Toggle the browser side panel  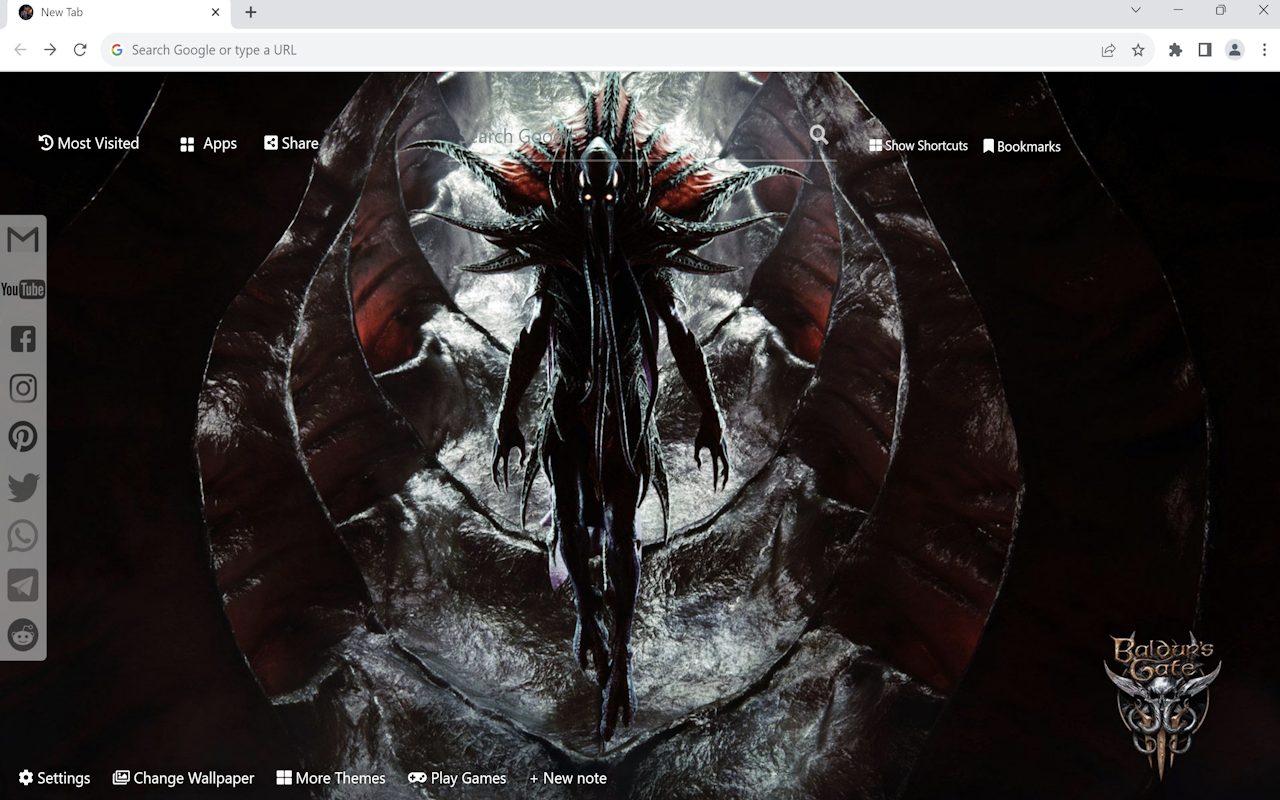[1205, 50]
